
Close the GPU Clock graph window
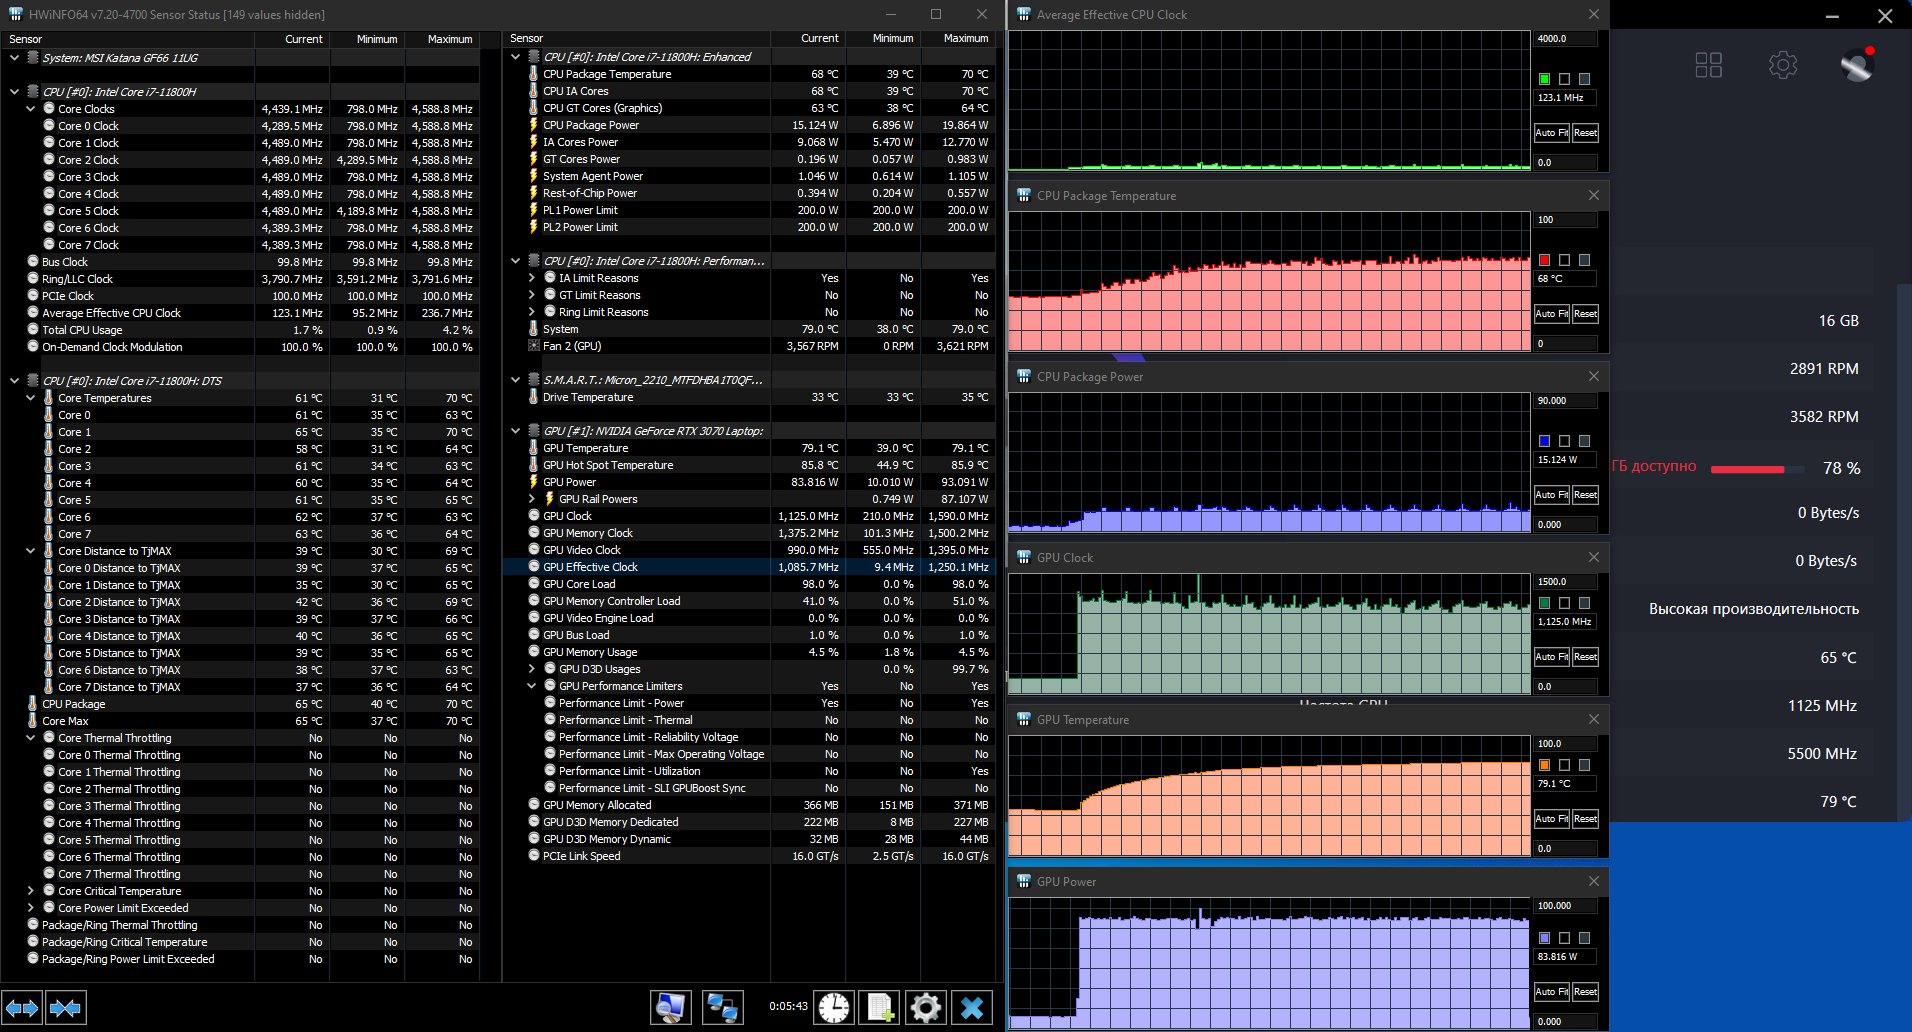click(1594, 557)
